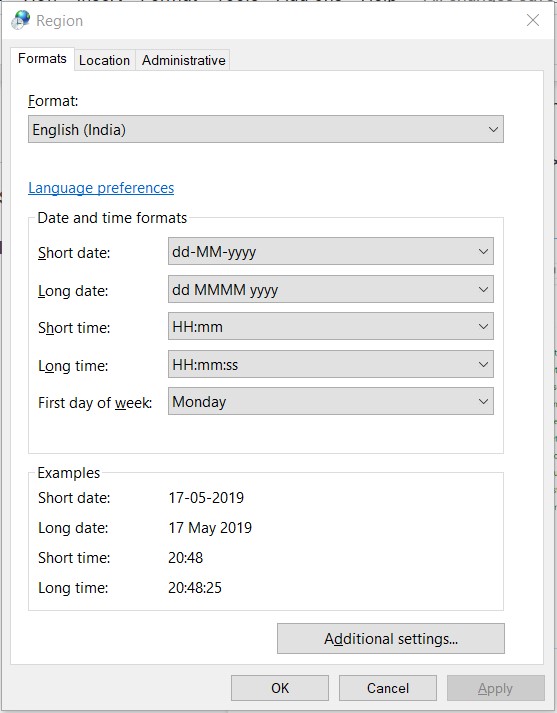Click the Region globe icon in title bar
This screenshot has width=557, height=713.
(21, 20)
